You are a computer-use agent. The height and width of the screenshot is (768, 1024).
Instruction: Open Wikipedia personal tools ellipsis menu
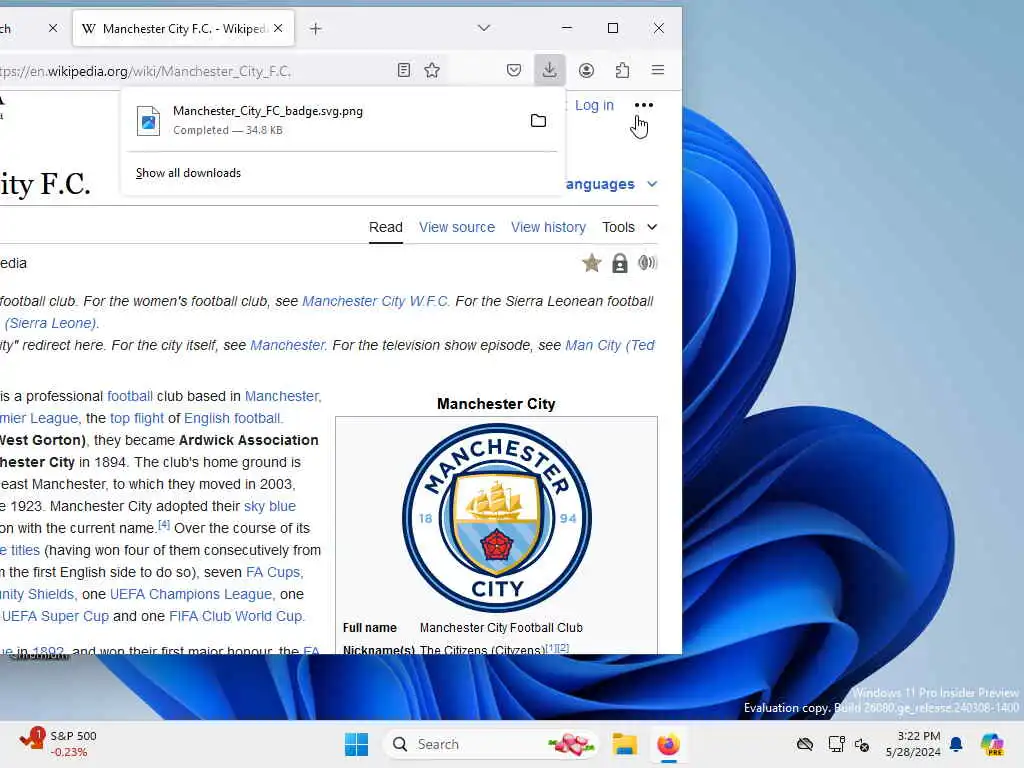coord(643,105)
